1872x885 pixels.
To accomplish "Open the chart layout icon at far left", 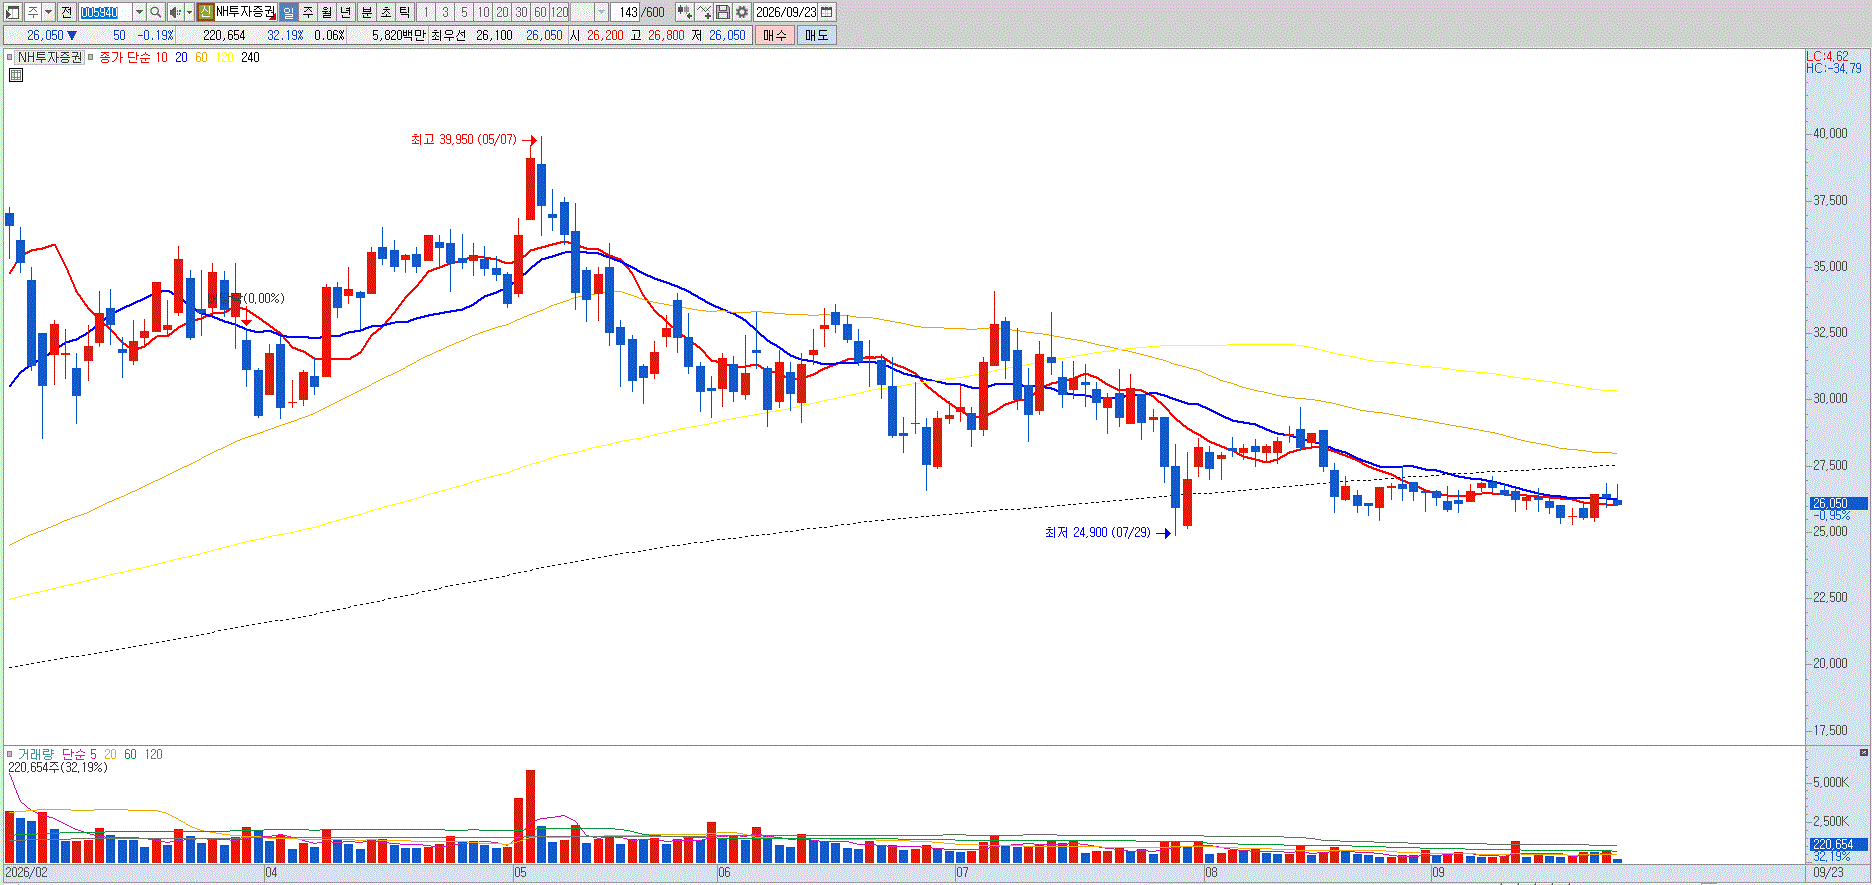I will (13, 12).
